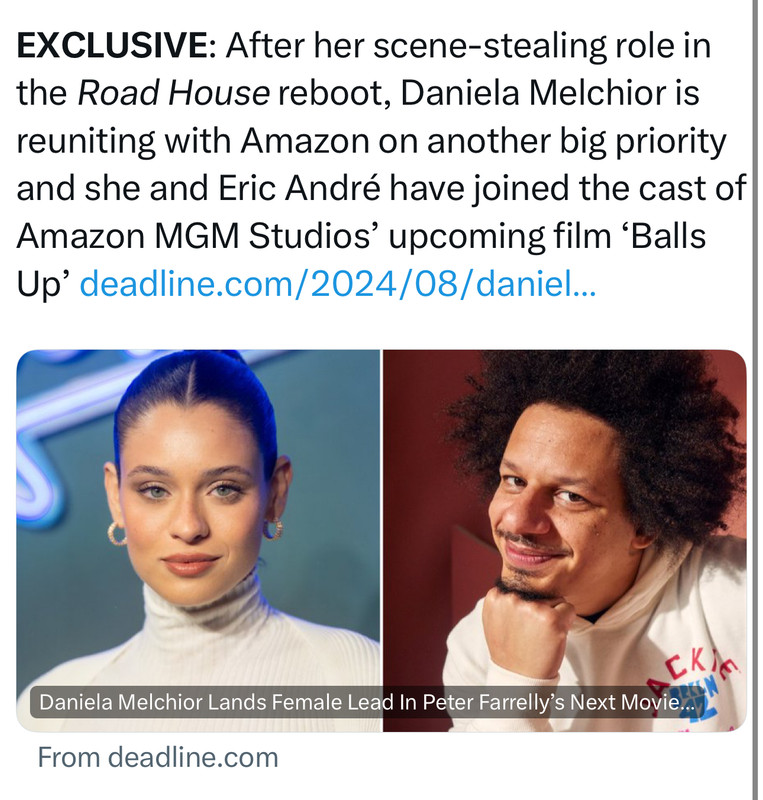
Task: Click the hoop earring in the left photo
Action: 116,533
